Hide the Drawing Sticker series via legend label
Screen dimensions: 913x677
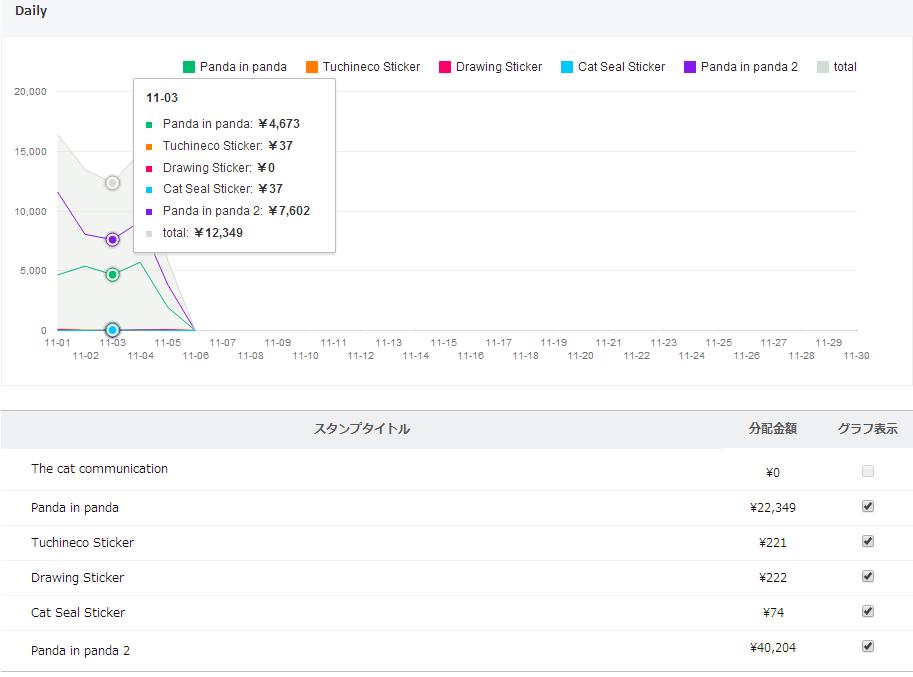point(498,67)
